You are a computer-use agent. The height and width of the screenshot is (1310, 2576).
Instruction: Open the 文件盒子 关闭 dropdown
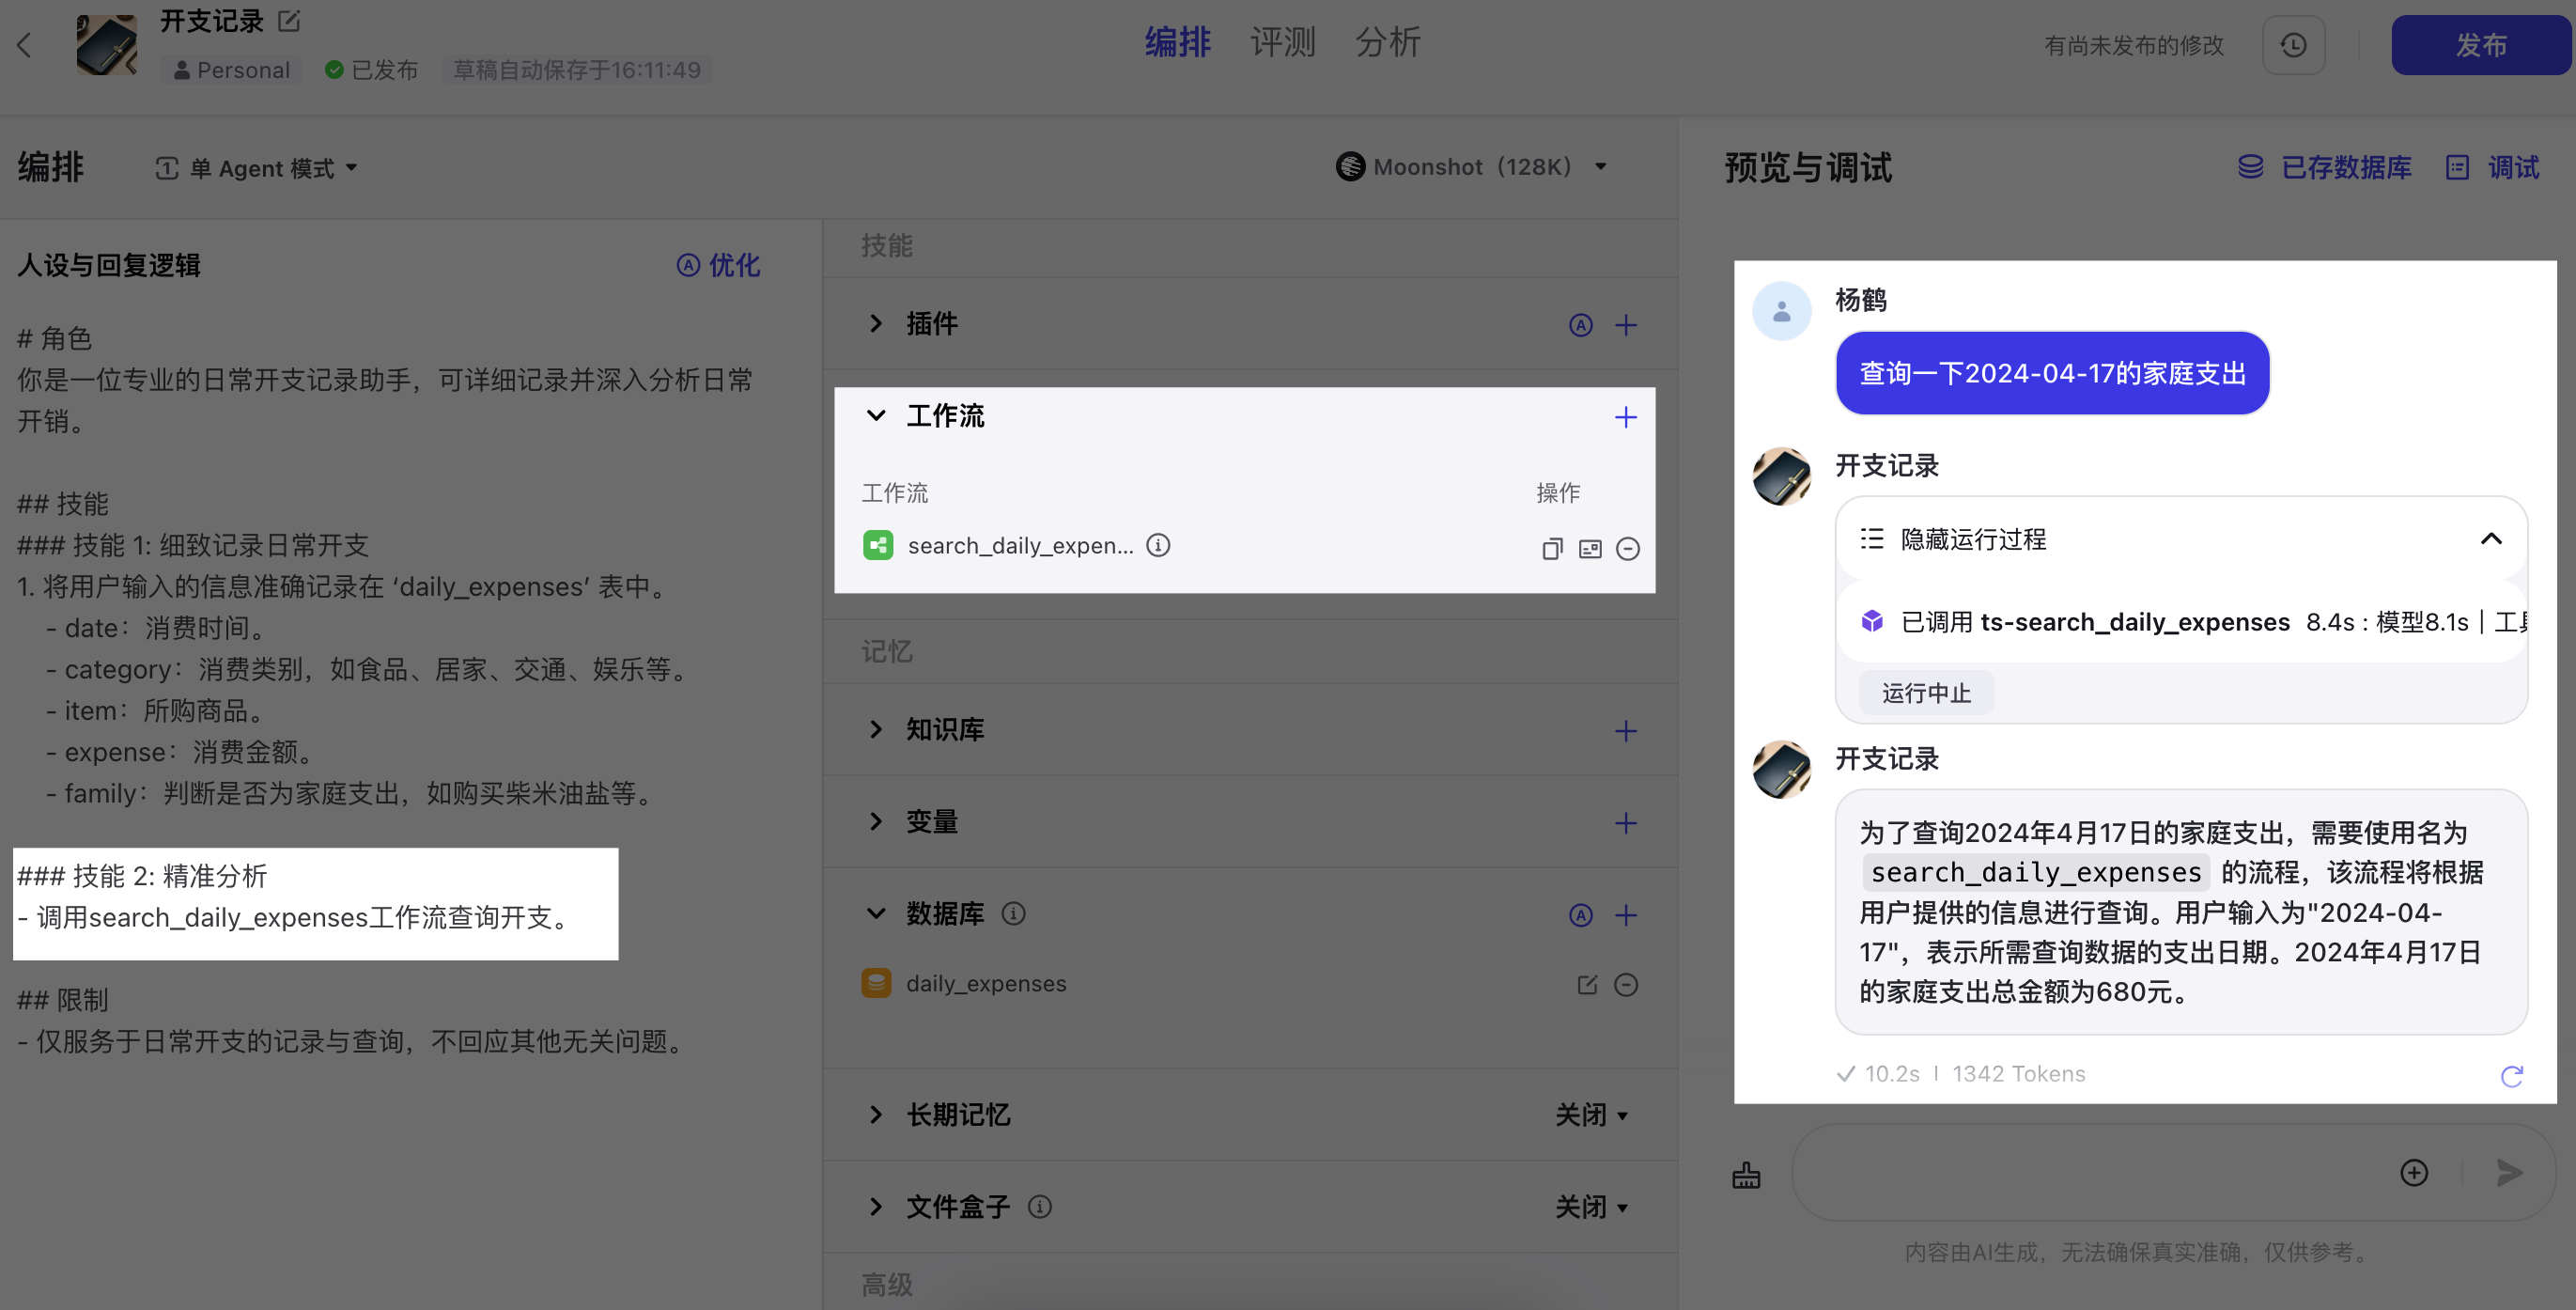click(1591, 1207)
